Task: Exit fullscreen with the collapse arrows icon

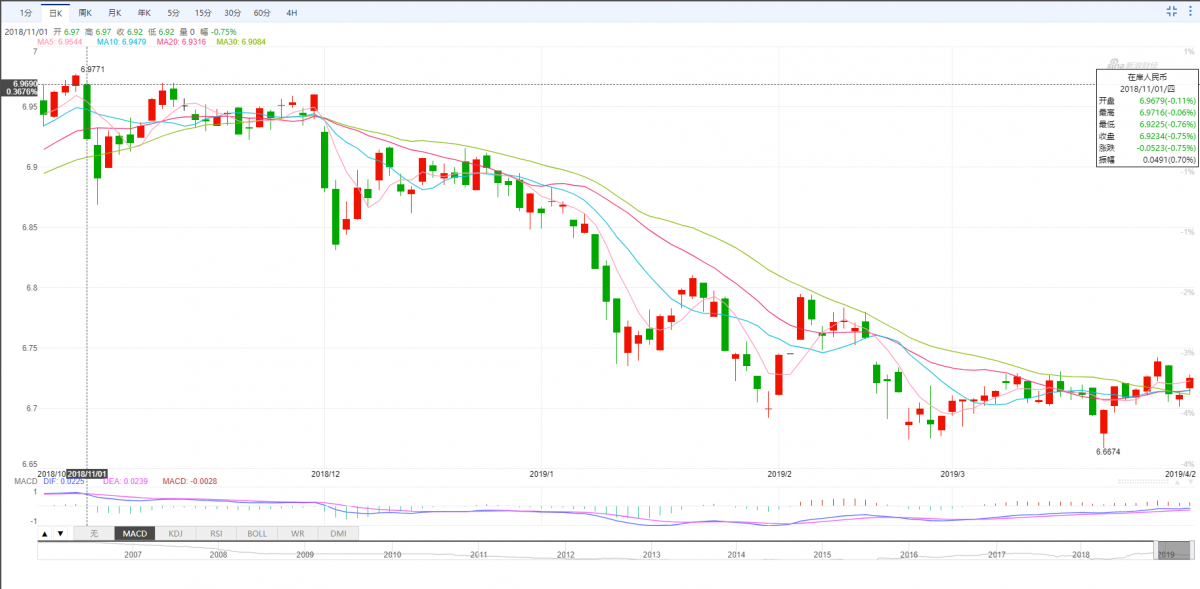Action: pos(1171,12)
